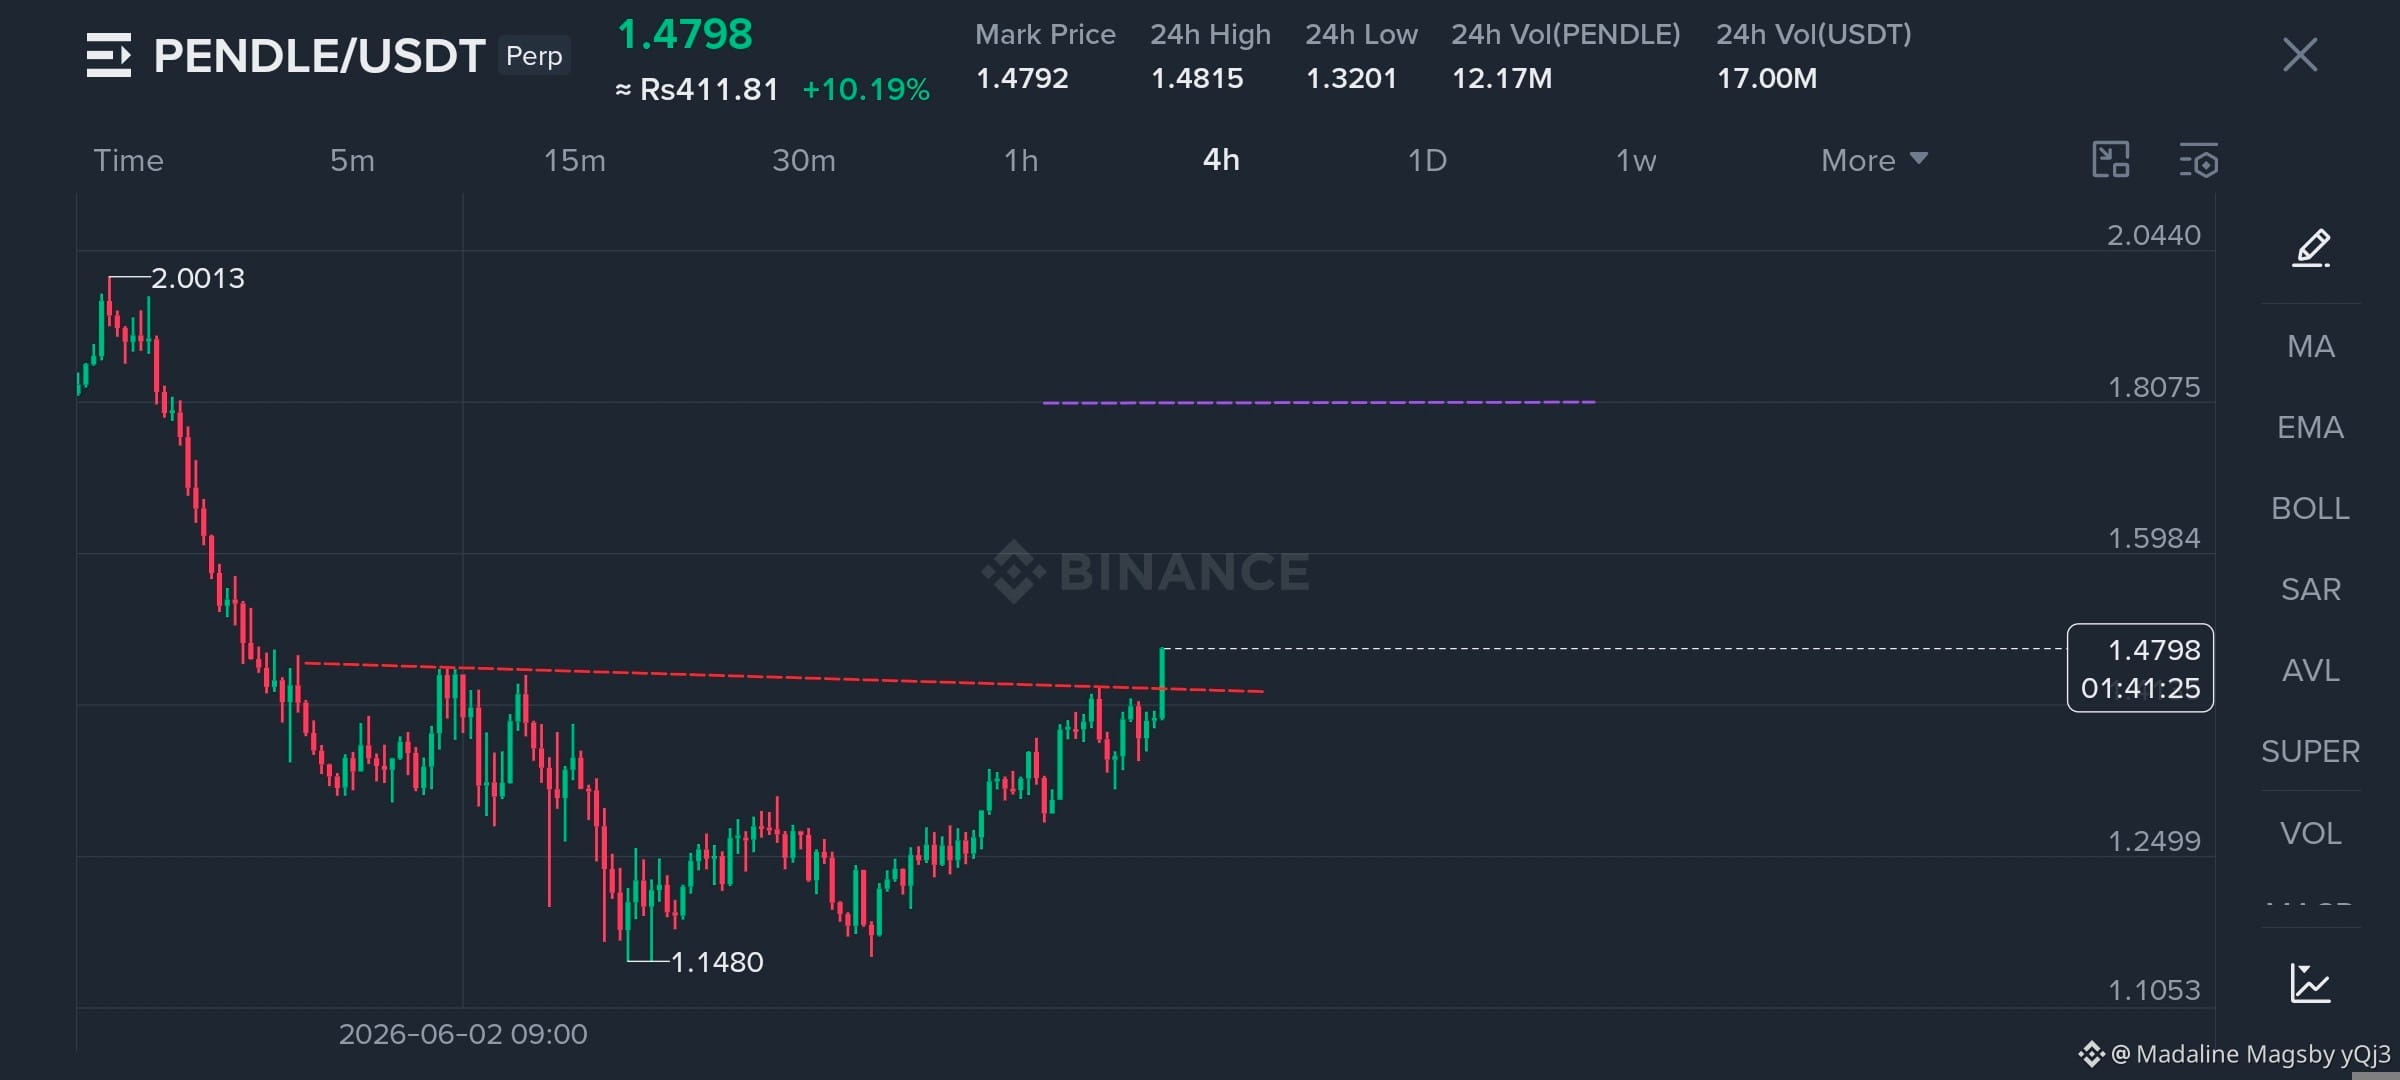Open the line chart indicator icon
The image size is (2400, 1080).
(x=2310, y=982)
